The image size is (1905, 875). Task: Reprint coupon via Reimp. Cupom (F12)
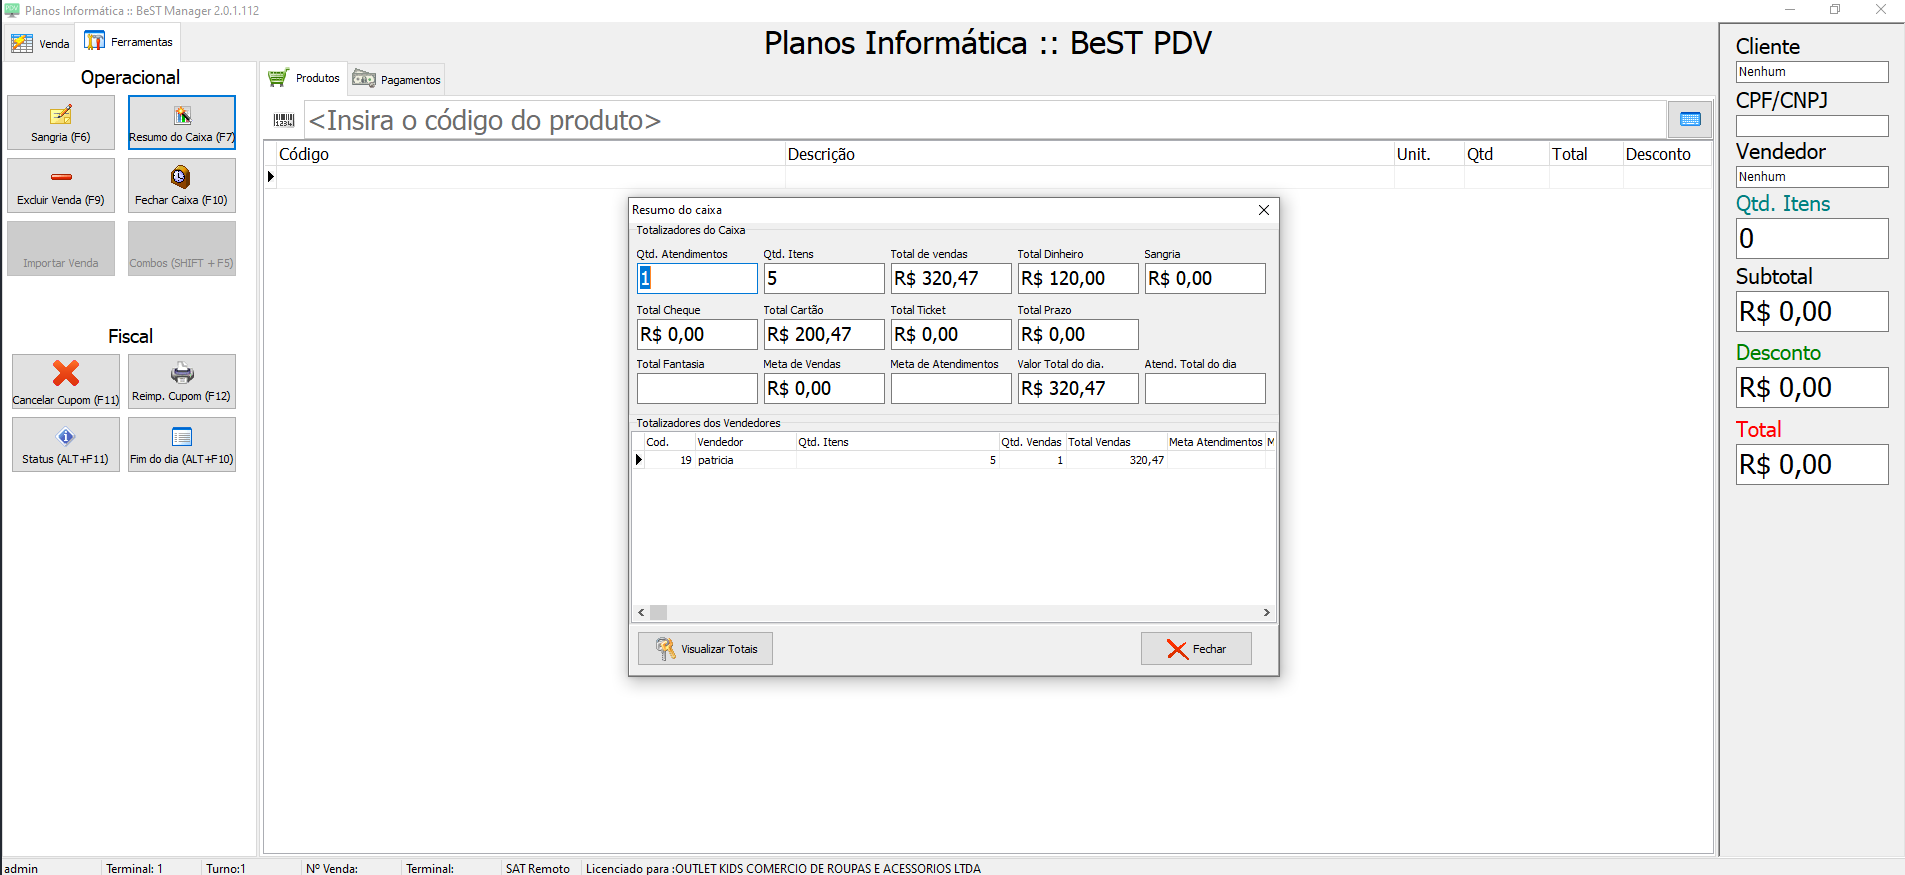coord(182,381)
